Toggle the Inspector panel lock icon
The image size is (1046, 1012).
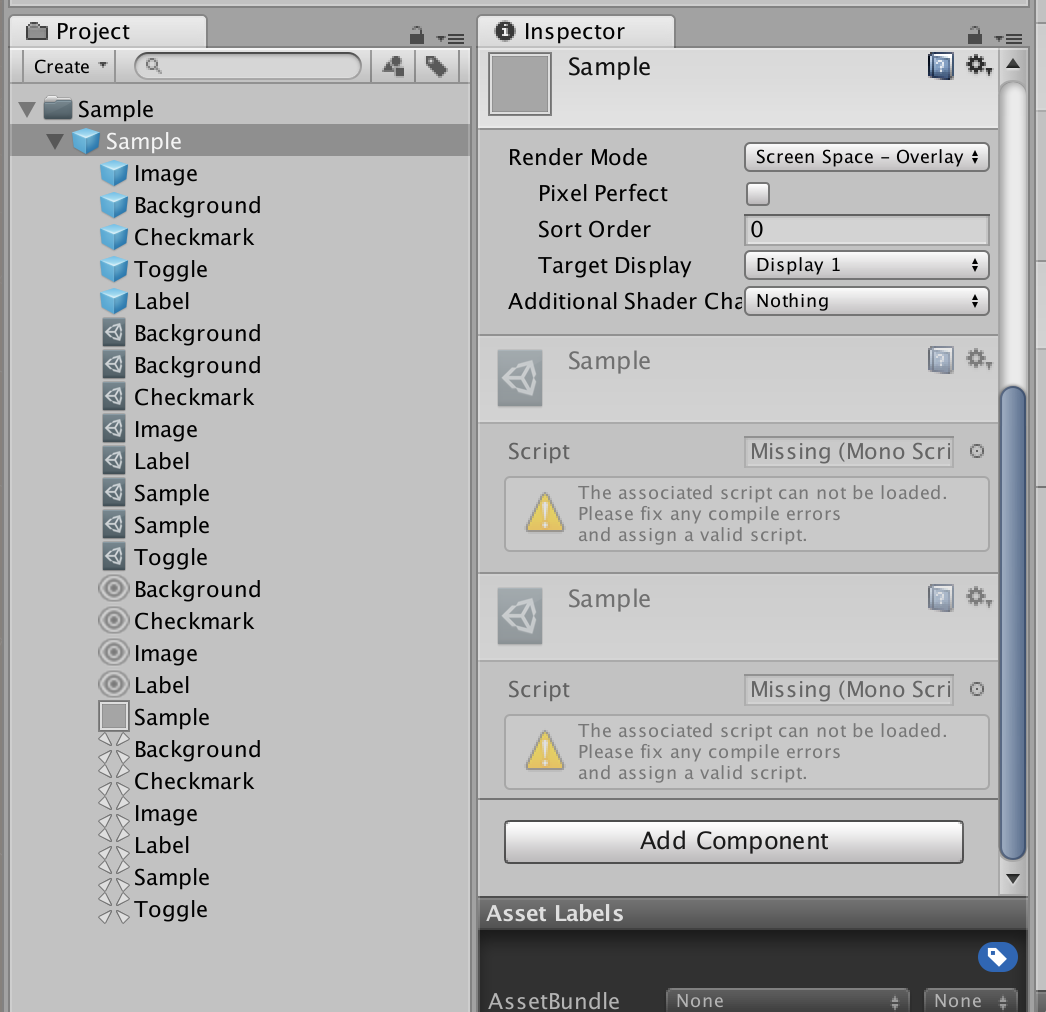click(x=975, y=35)
